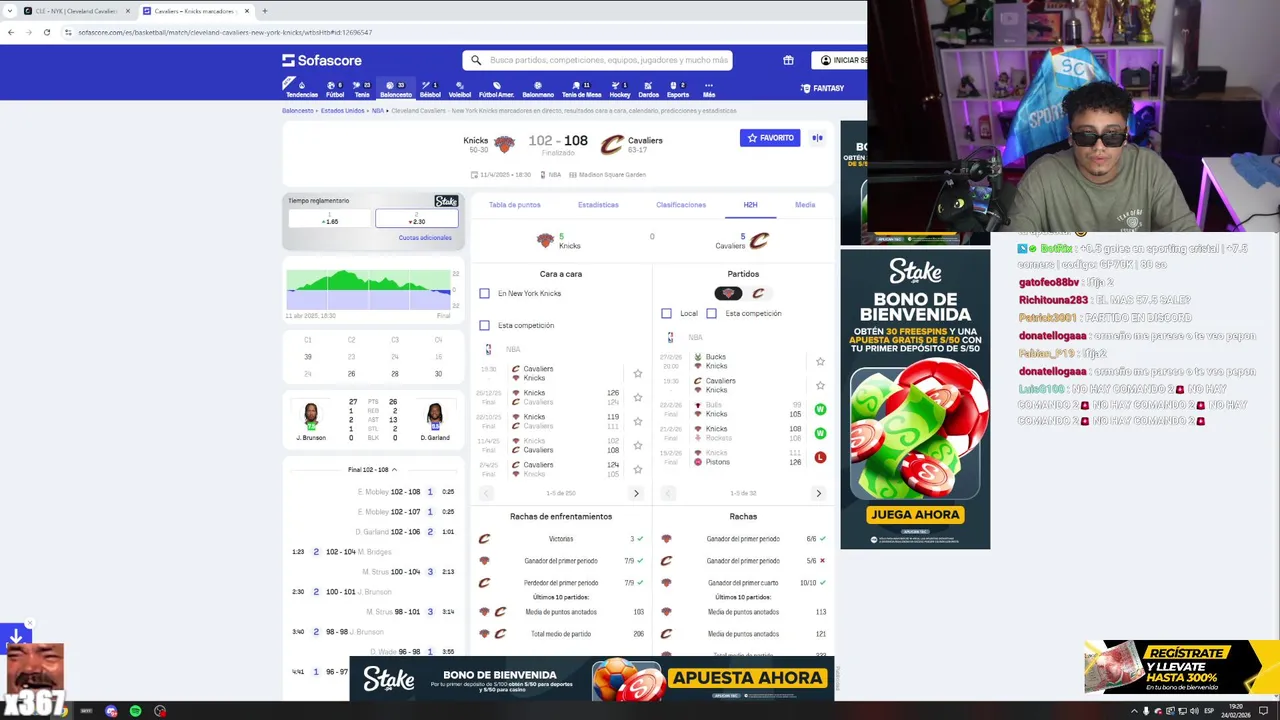
Task: Open the Fútbol sports category
Action: [x=335, y=89]
